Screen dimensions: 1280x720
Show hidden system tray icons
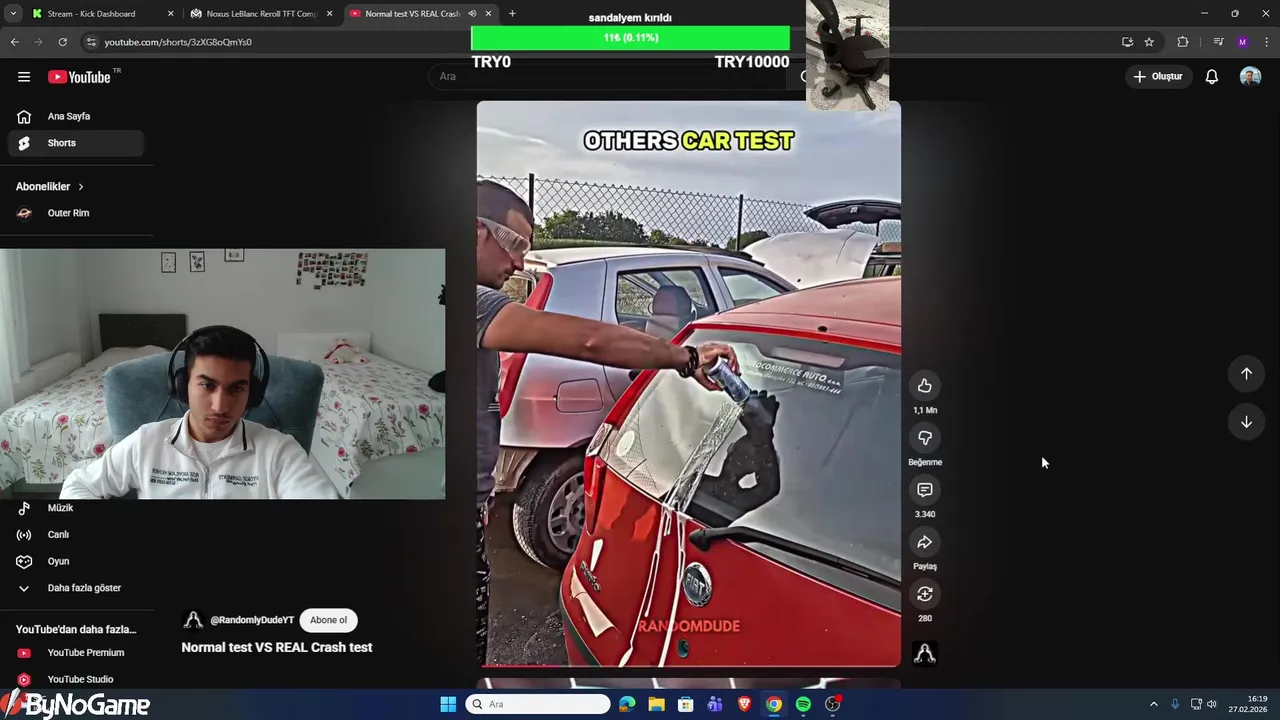pyautogui.click(x=1153, y=704)
